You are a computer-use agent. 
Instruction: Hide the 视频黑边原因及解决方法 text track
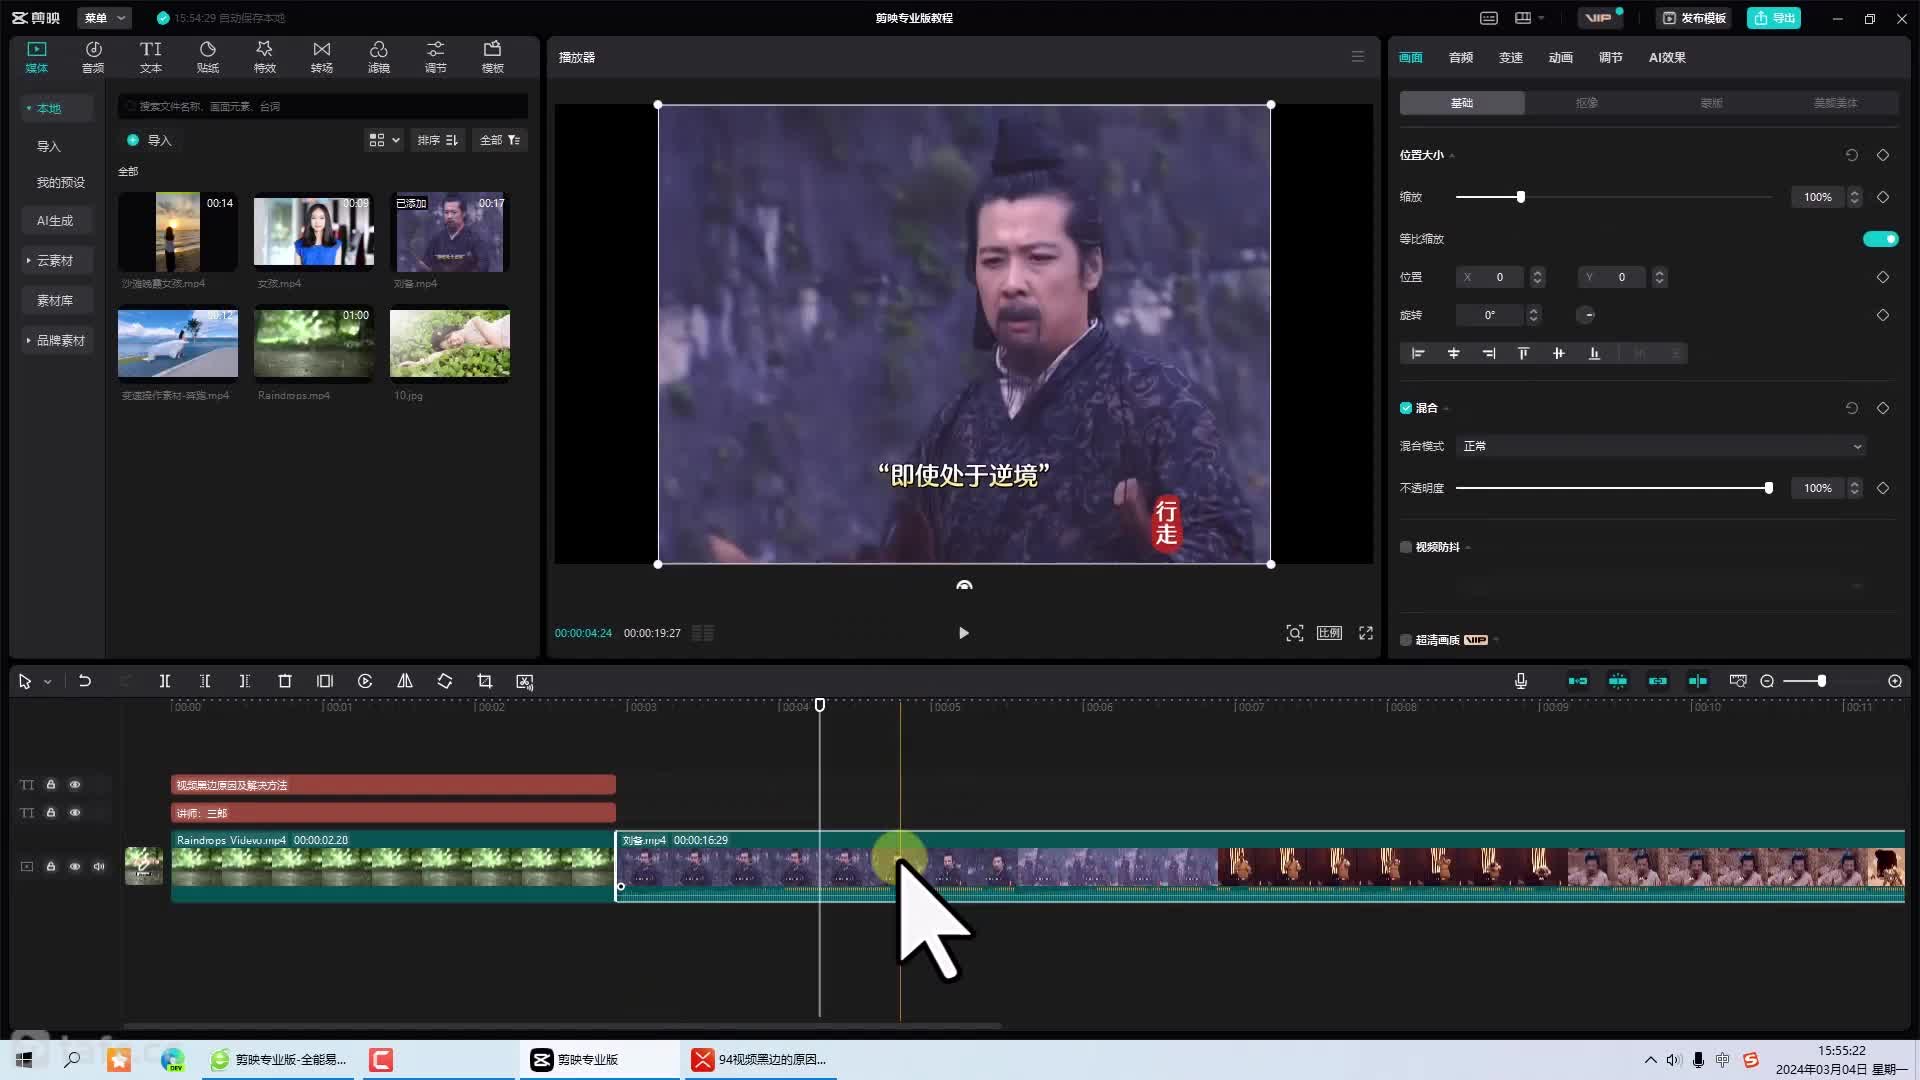[x=75, y=785]
